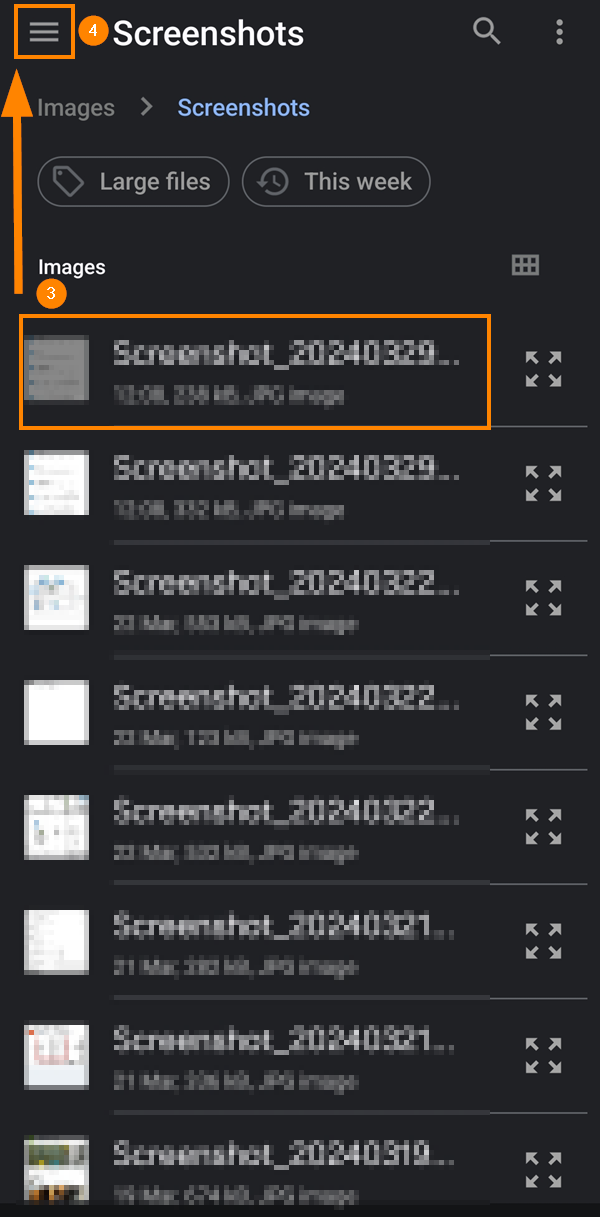
Task: Open the three-dot overflow menu
Action: [x=559, y=32]
